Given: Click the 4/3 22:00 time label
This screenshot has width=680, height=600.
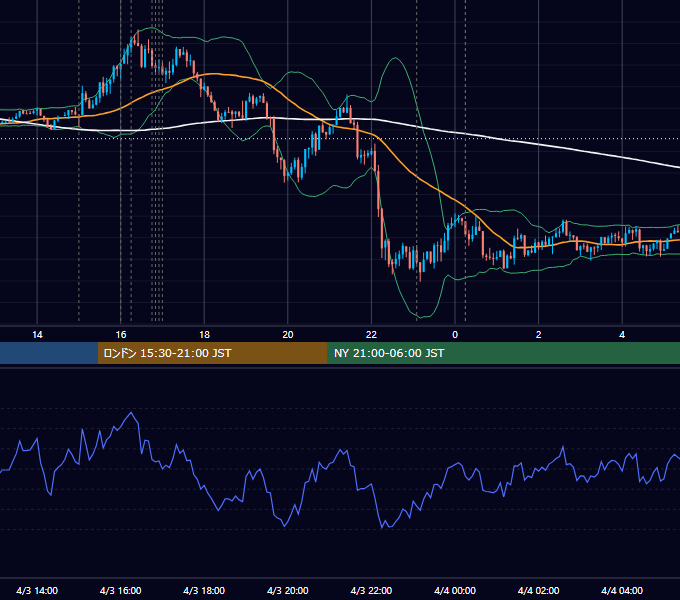Looking at the screenshot, I should [x=371, y=590].
